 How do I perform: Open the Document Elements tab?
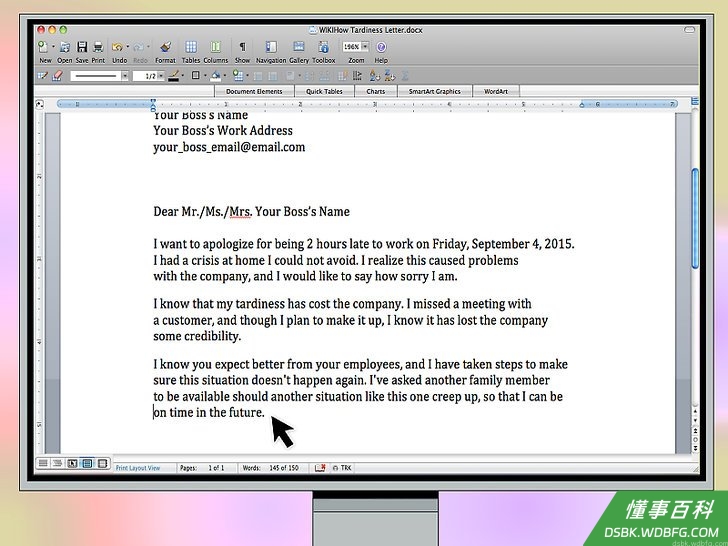254,91
